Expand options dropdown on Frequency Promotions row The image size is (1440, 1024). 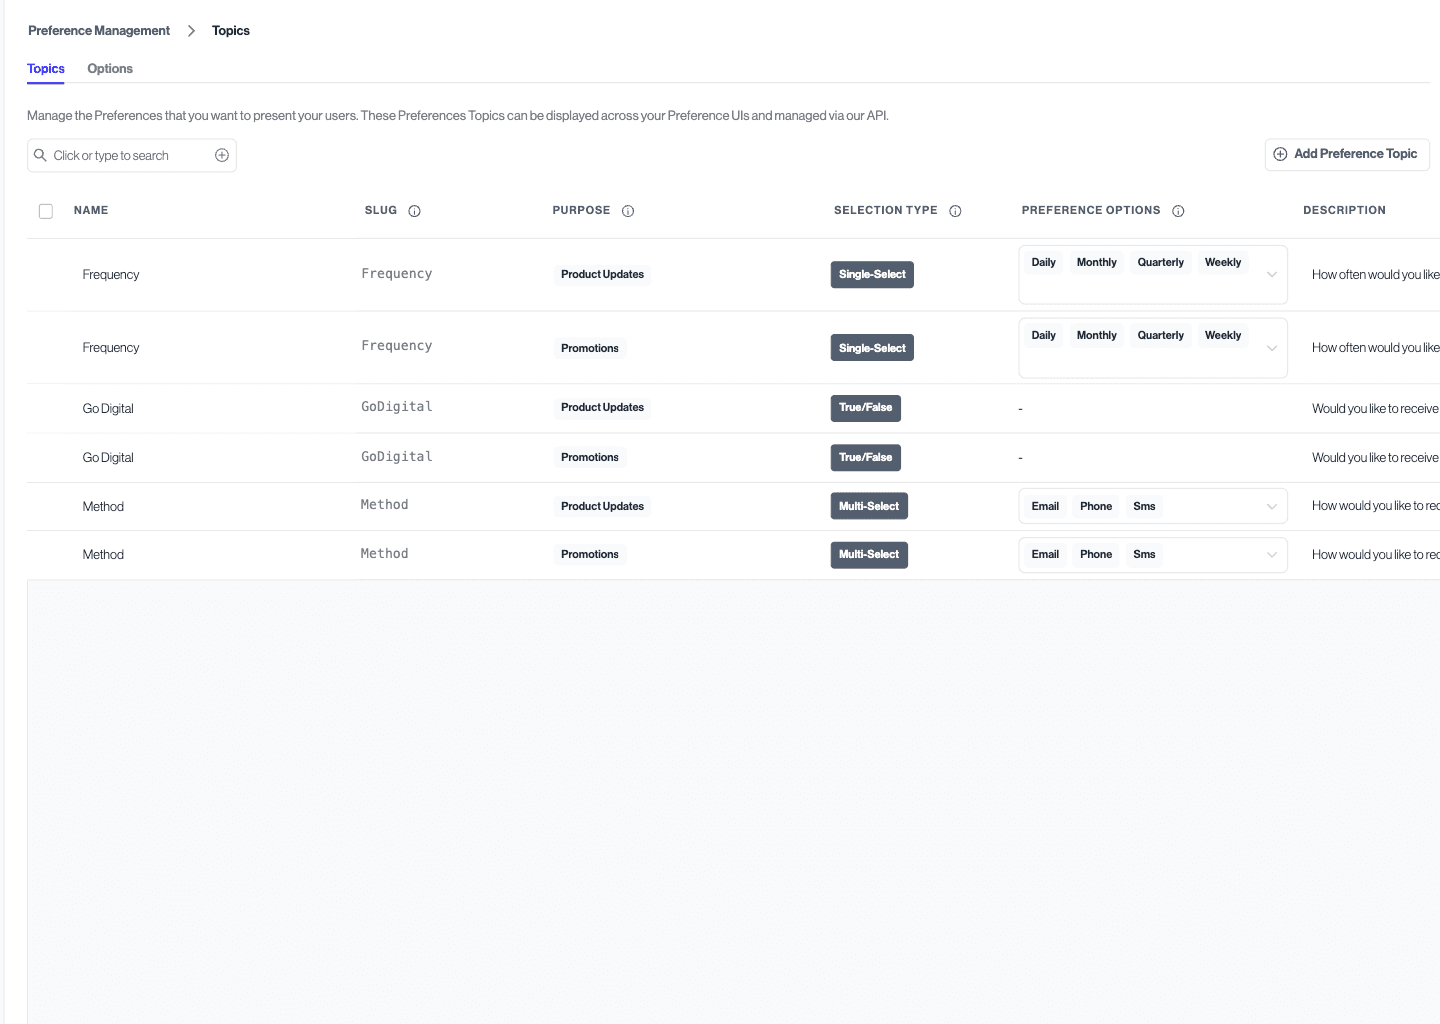pos(1272,347)
